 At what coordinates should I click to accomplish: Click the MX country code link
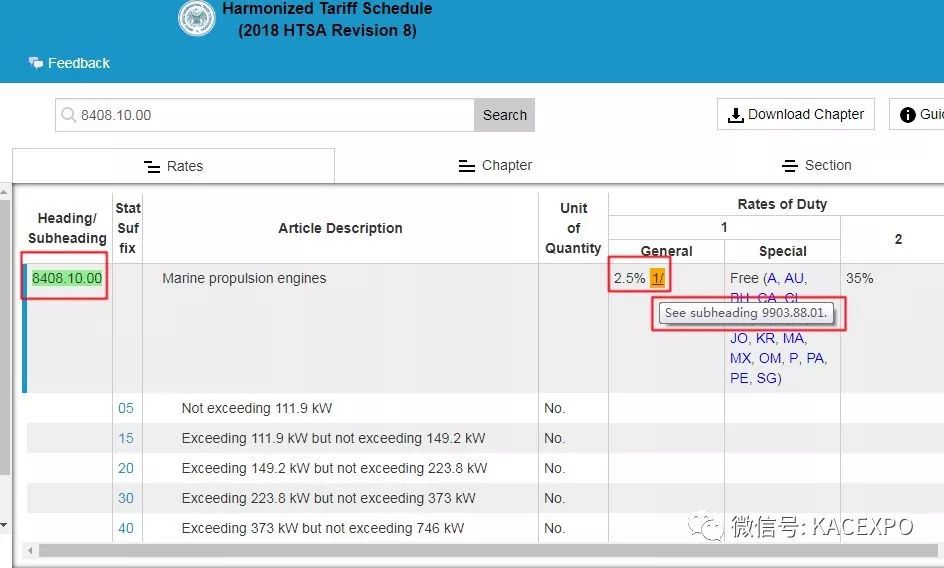[740, 358]
